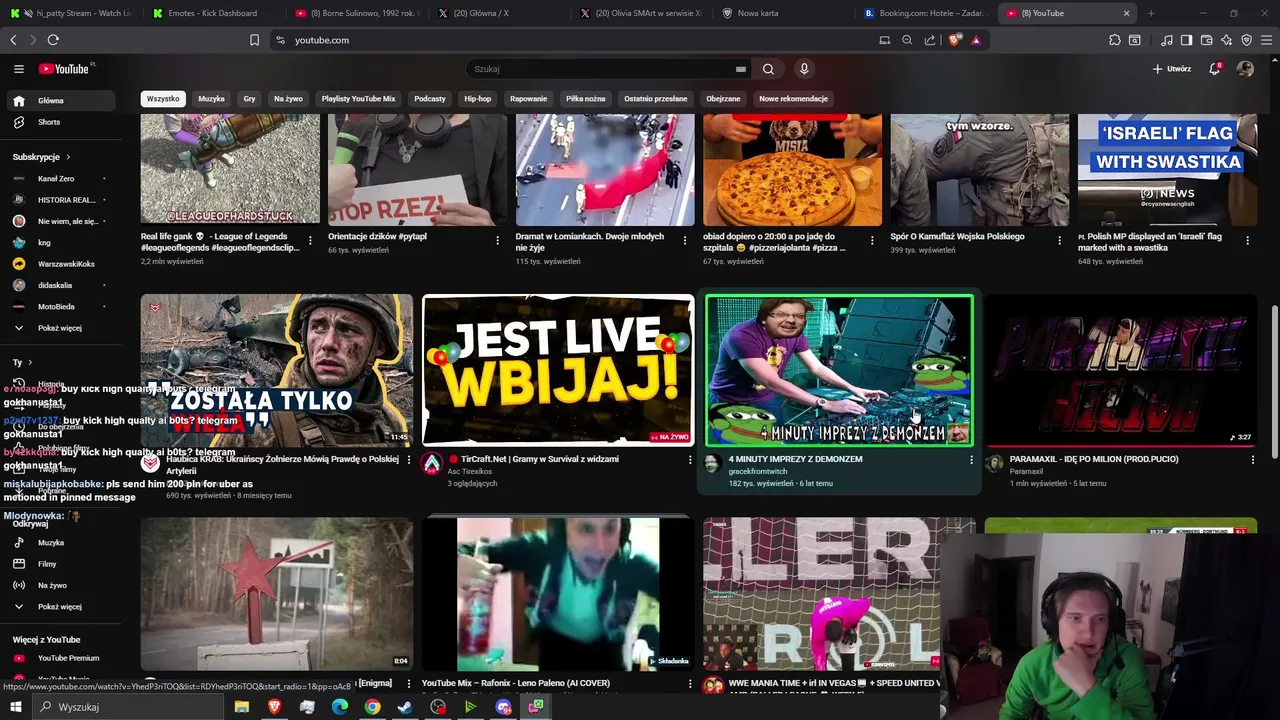The image size is (1280, 720).
Task: Open a new browser tab with plus
Action: pos(1151,13)
